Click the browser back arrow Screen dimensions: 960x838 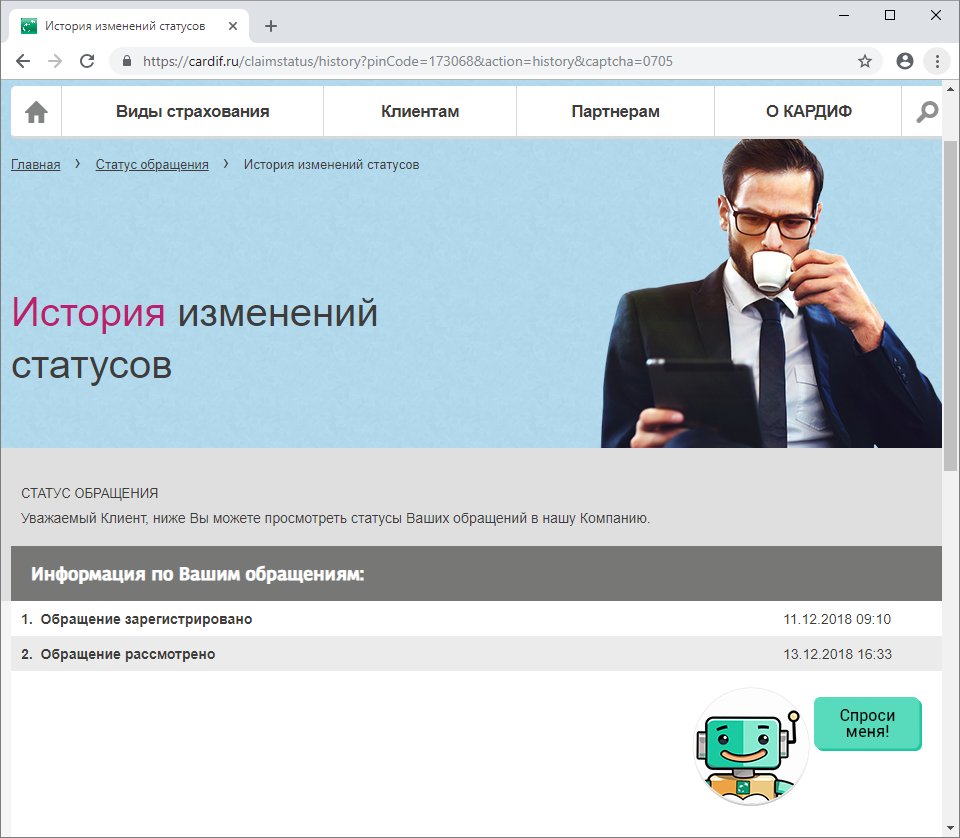(x=23, y=61)
